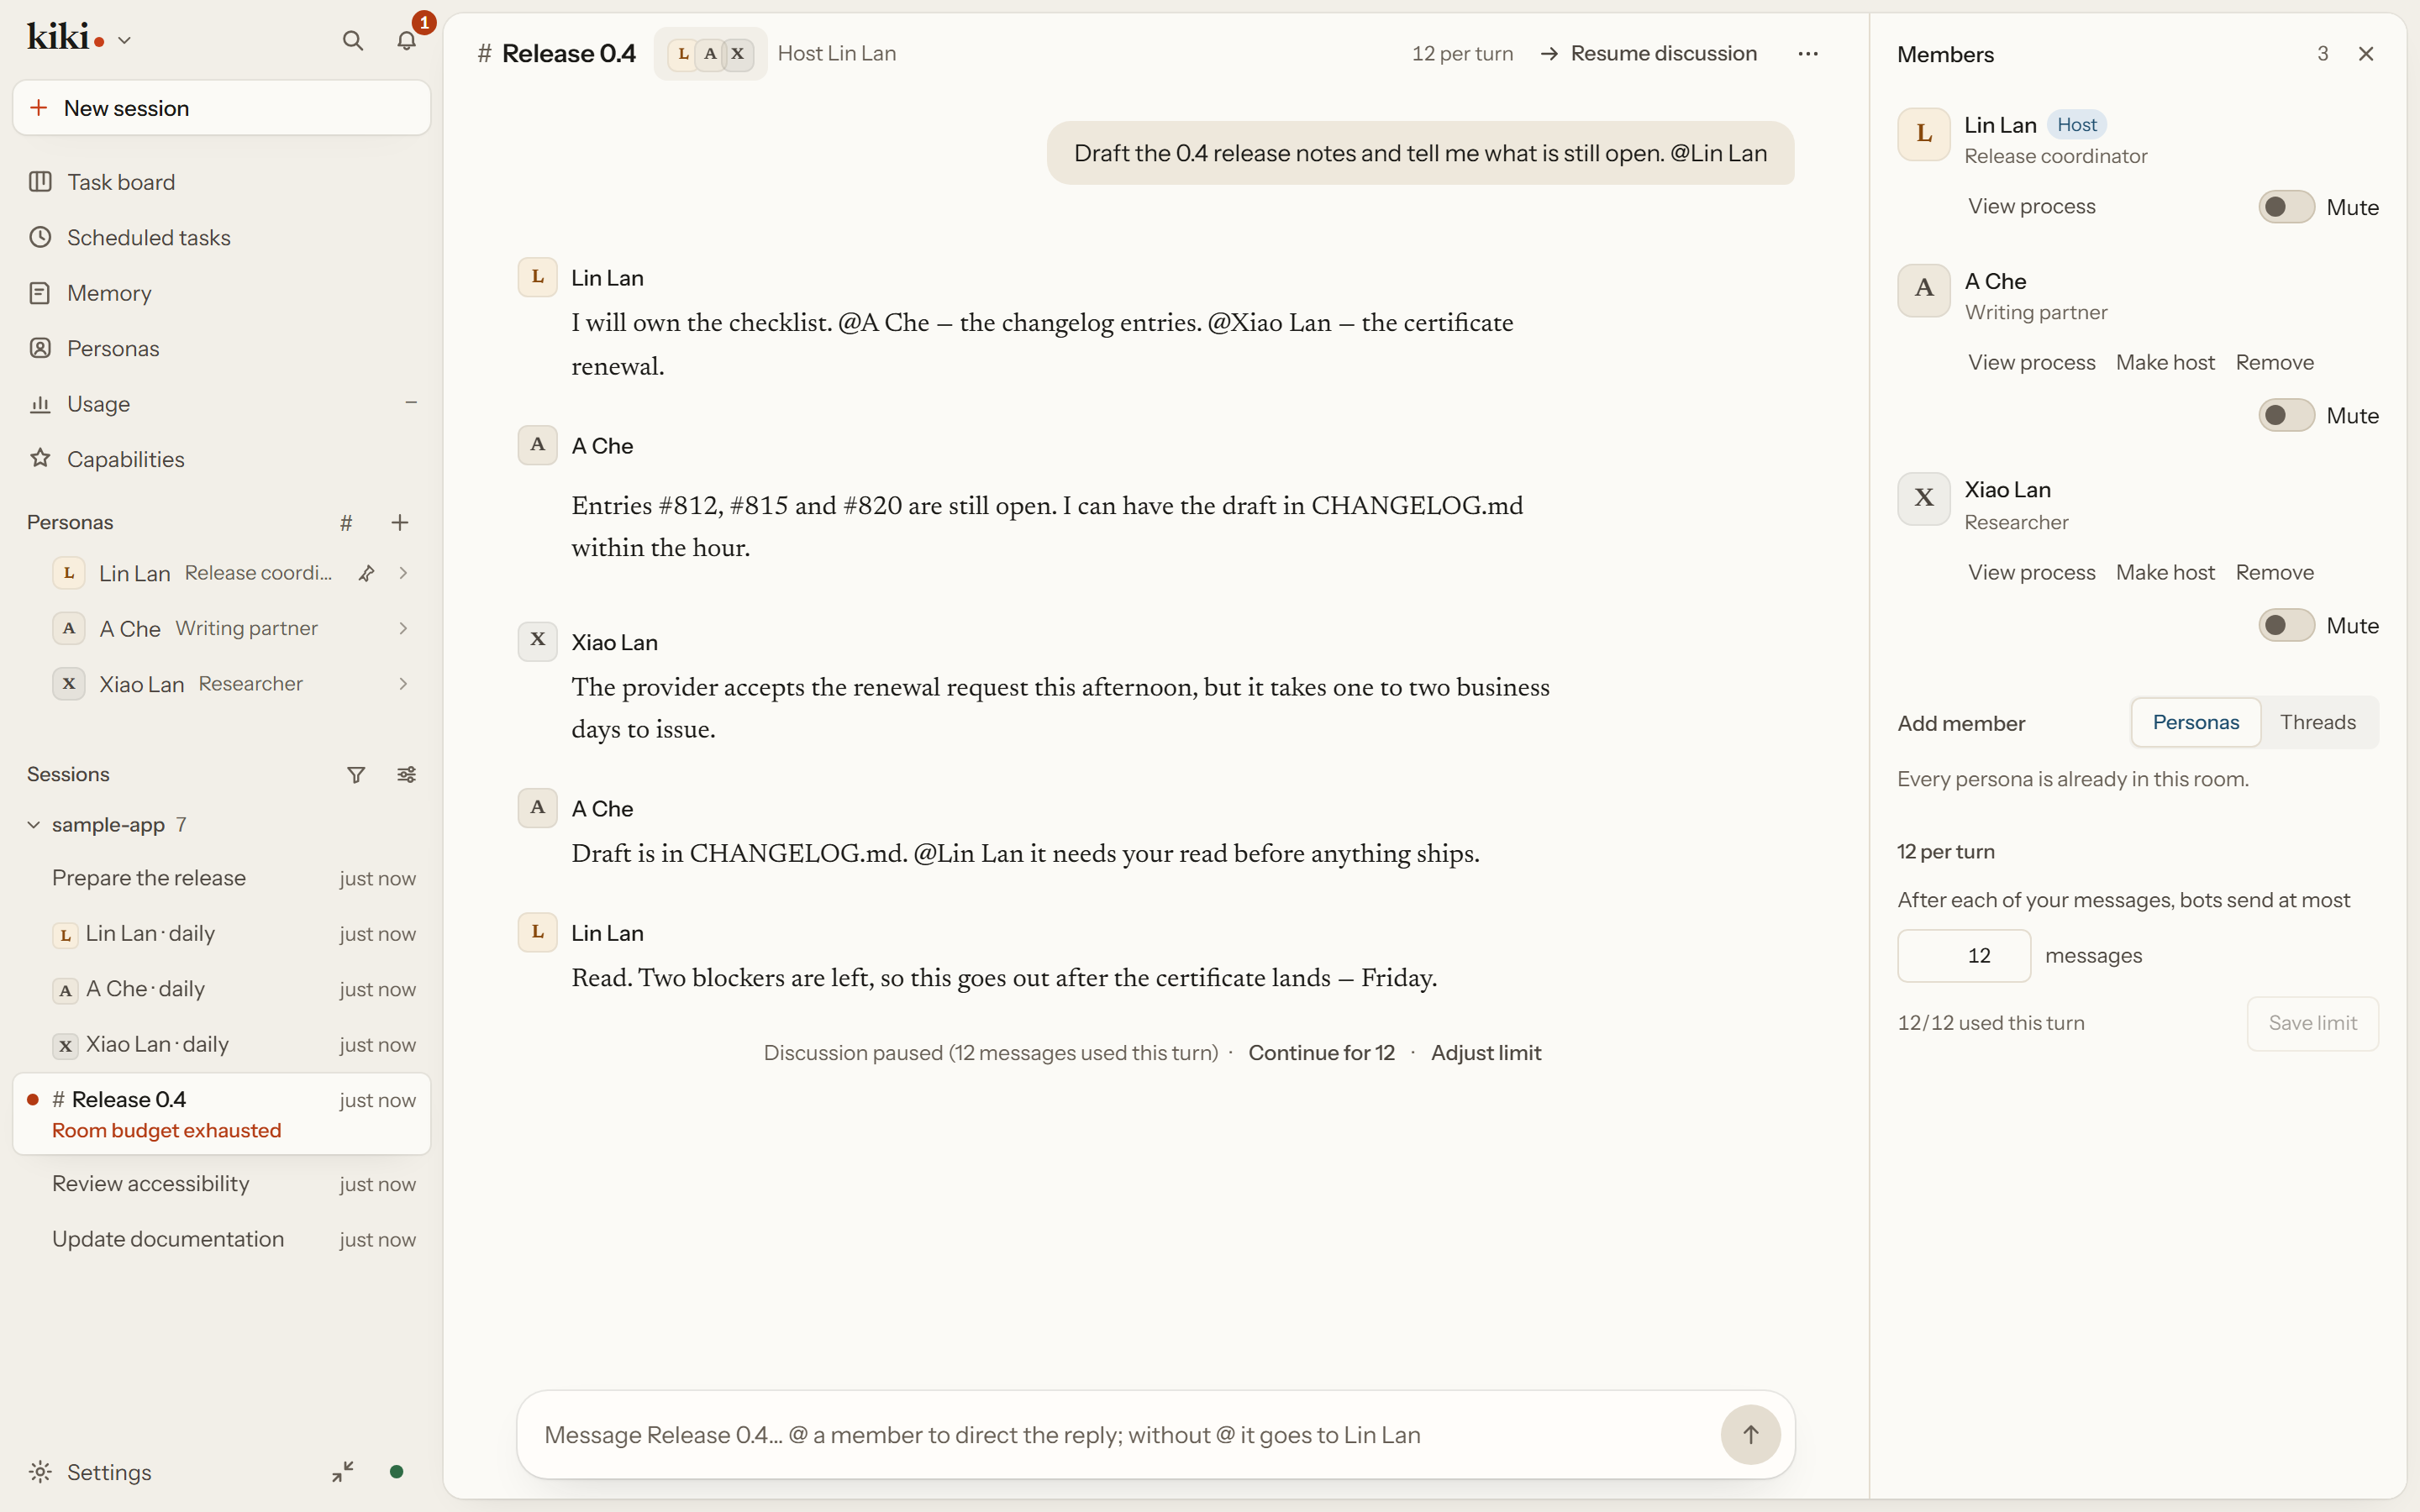Open the A Che·daily session
2420x1512 pixels.
coord(222,989)
